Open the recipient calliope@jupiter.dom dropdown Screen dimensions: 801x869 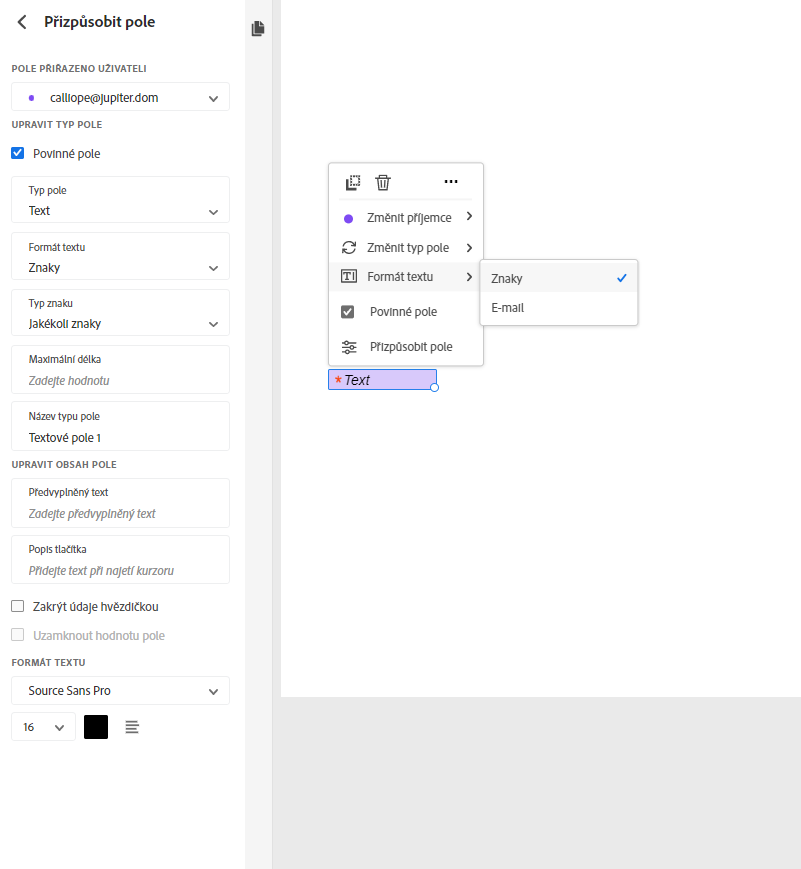[121, 98]
